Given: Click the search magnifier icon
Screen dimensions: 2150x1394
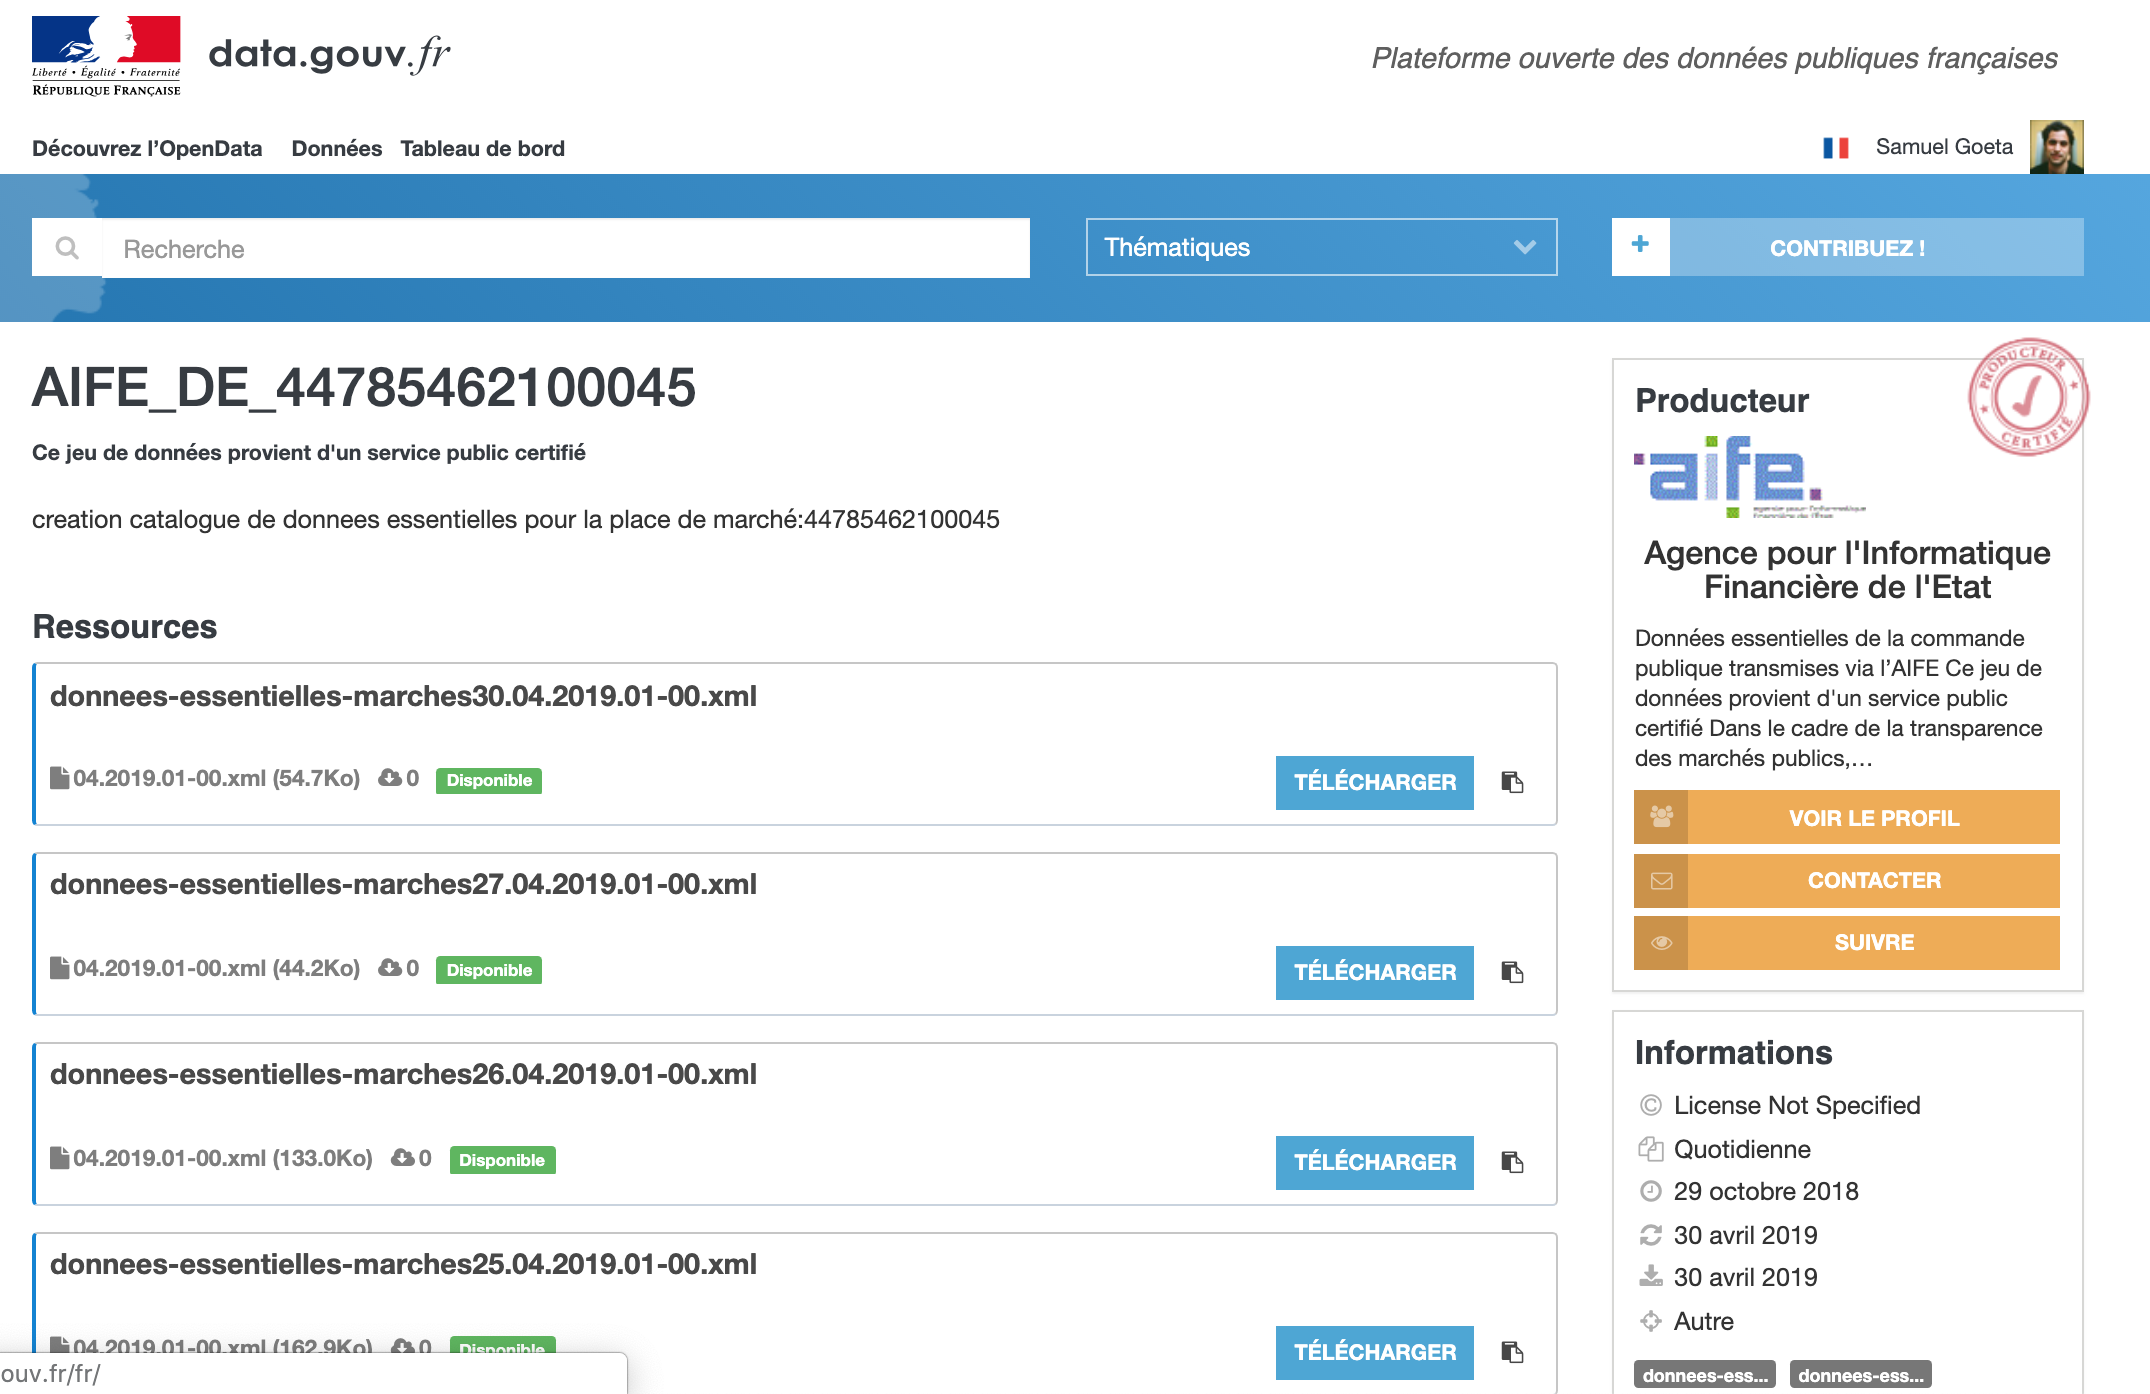Looking at the screenshot, I should 67,248.
